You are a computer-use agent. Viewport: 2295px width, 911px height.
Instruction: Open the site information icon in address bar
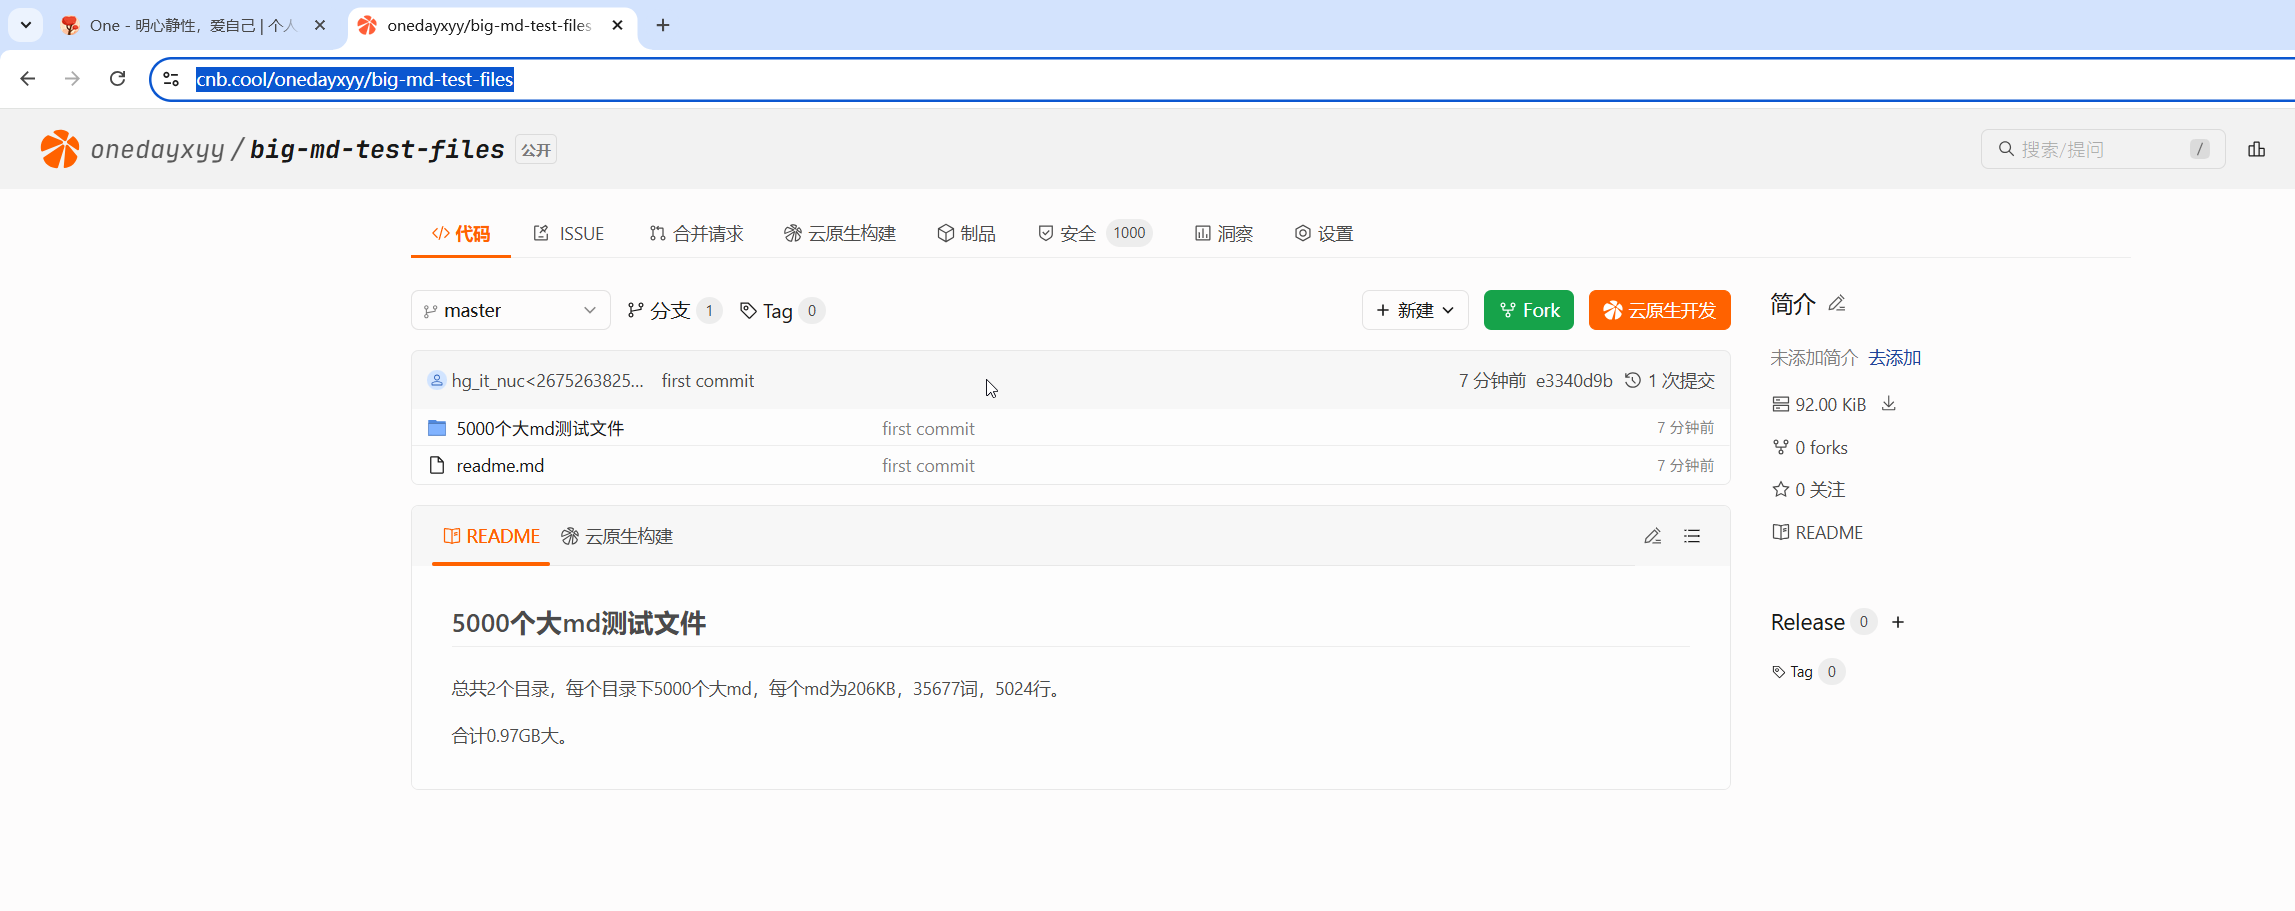(171, 79)
